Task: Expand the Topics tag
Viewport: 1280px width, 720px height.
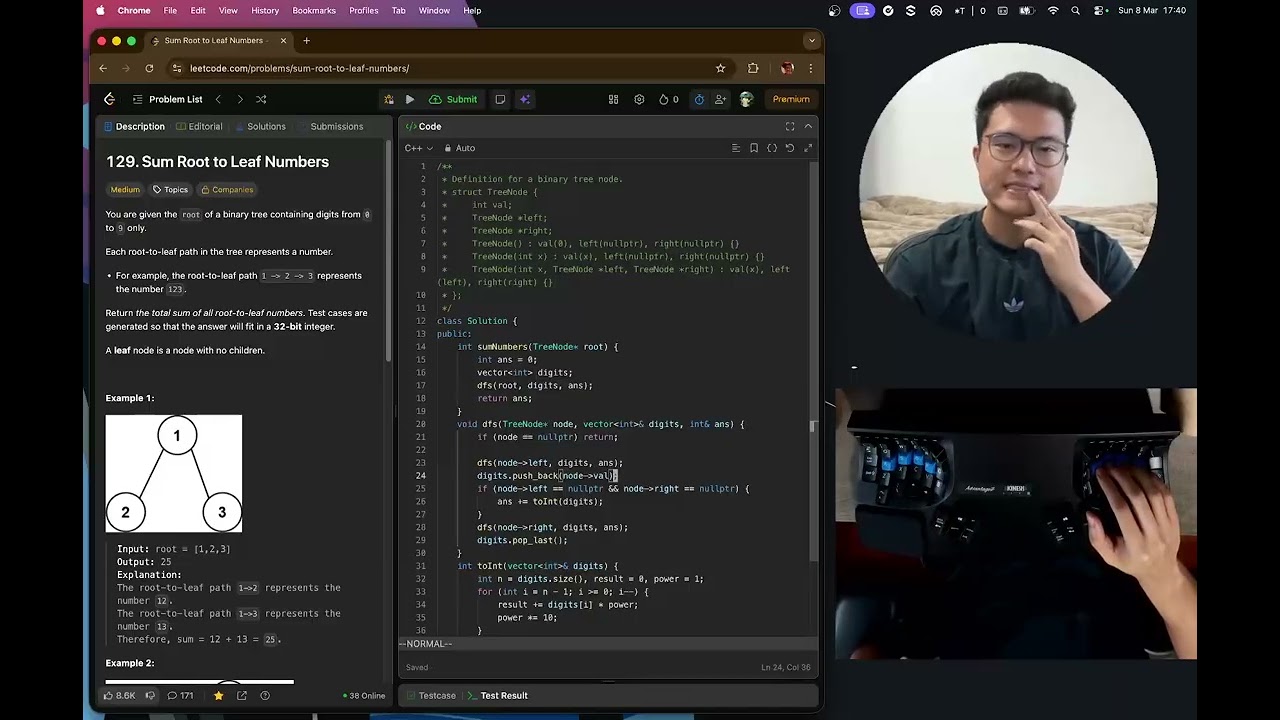Action: (x=170, y=189)
